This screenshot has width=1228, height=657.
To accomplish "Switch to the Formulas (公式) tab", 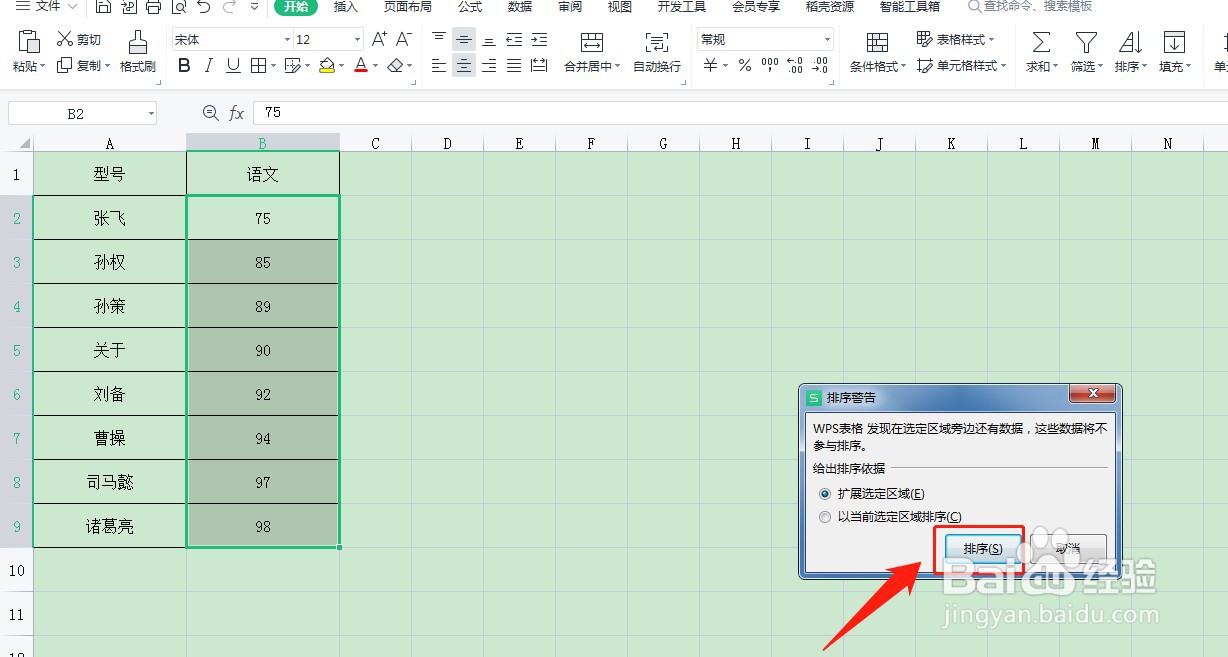I will (470, 7).
